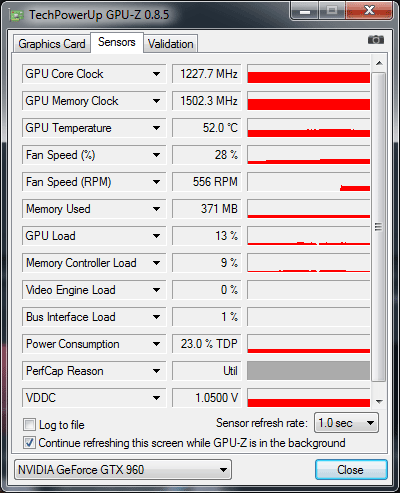Screen dimensions: 400x493
Task: Enable the Log to file checkbox
Action: [29, 425]
